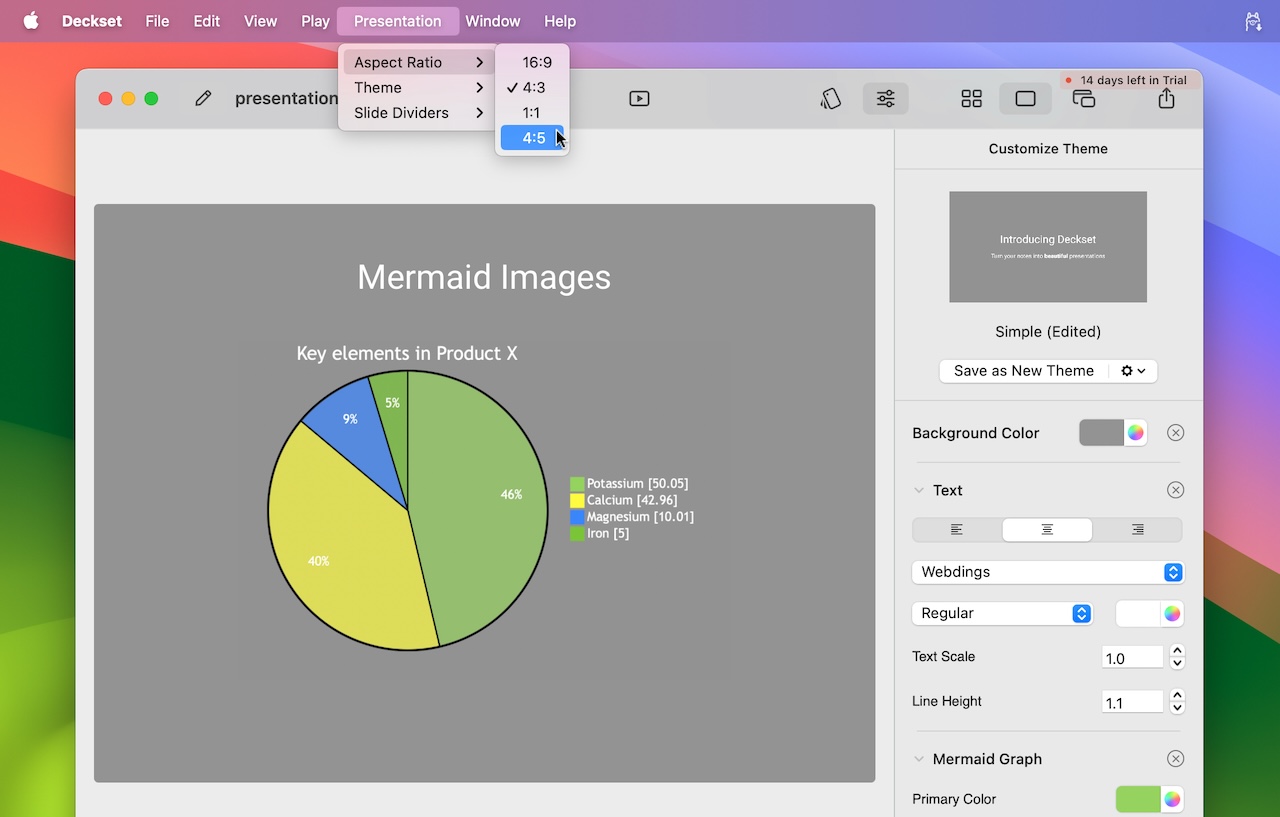The image size is (1280, 817).
Task: Open the Regular font style dropdown
Action: (1001, 614)
